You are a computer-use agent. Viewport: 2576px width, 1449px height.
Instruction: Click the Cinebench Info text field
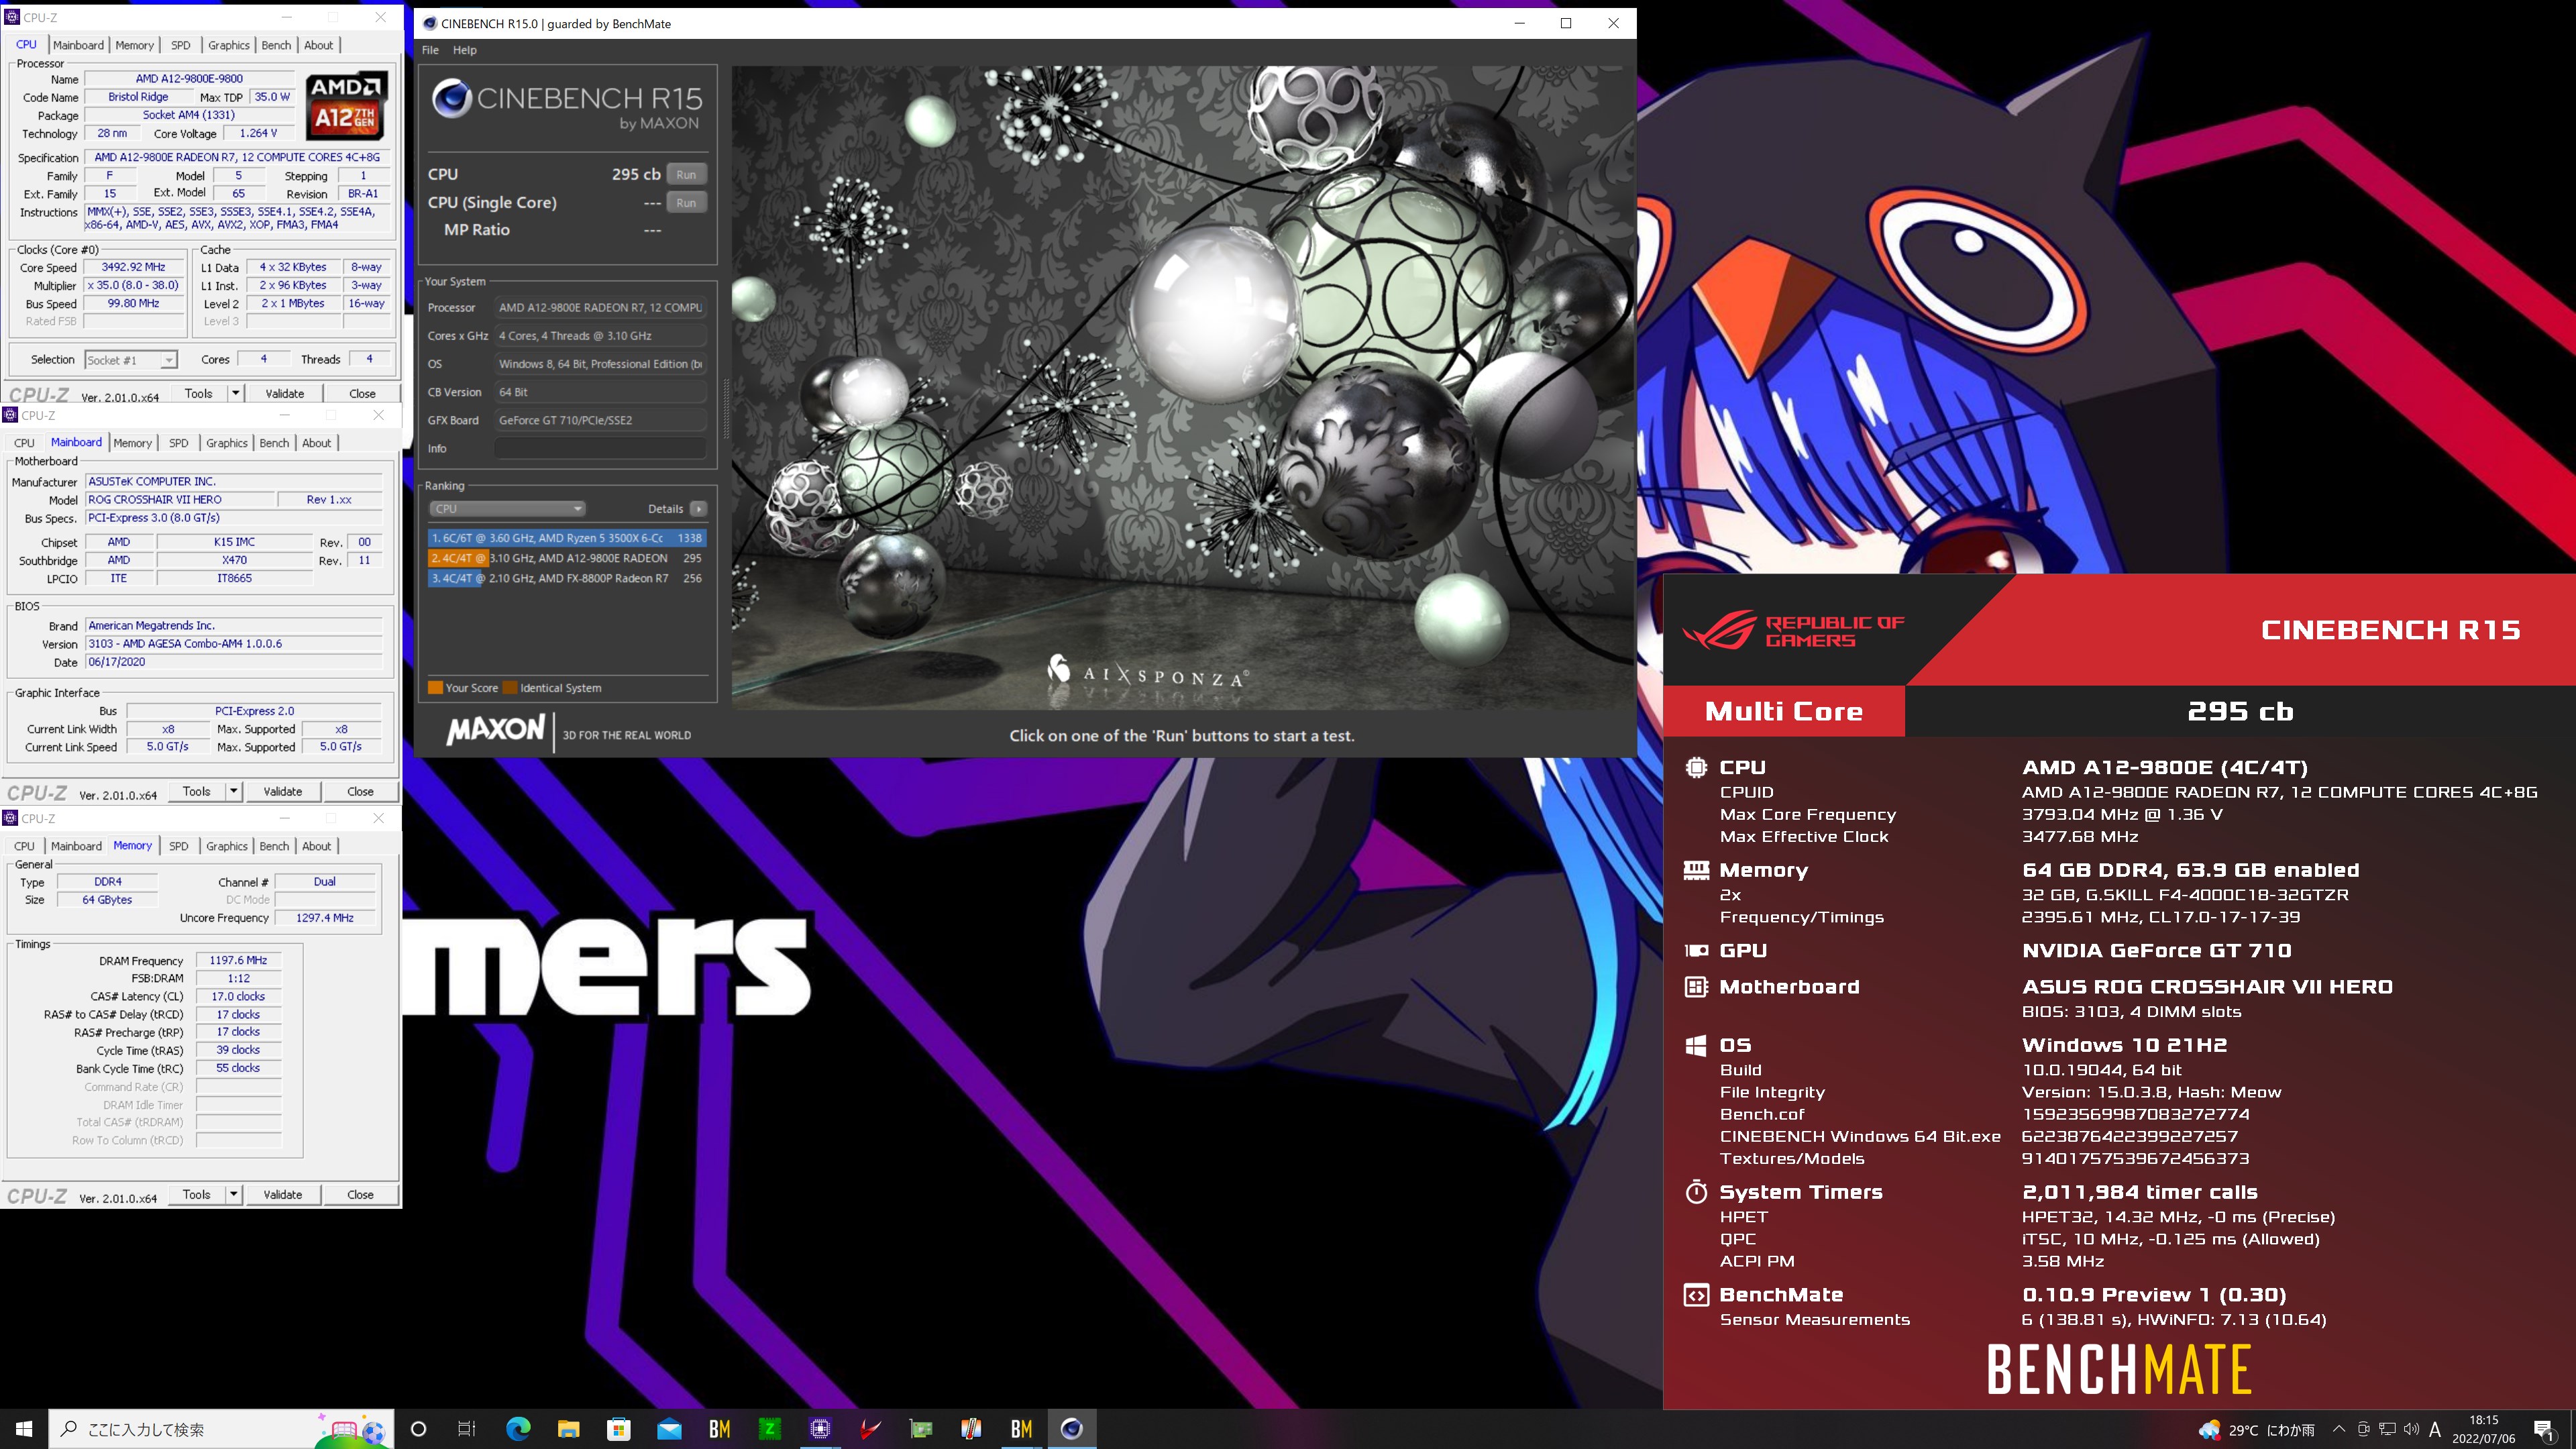click(601, 448)
